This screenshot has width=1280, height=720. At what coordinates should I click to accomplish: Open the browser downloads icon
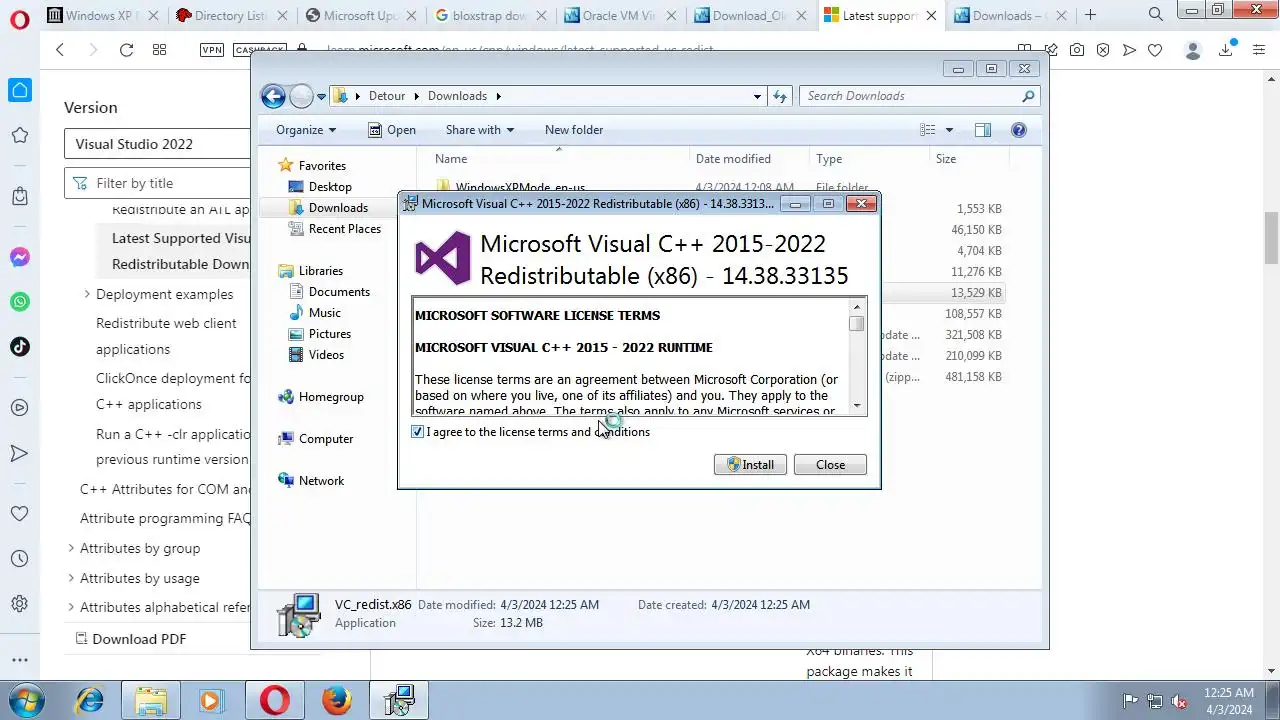tap(1228, 50)
